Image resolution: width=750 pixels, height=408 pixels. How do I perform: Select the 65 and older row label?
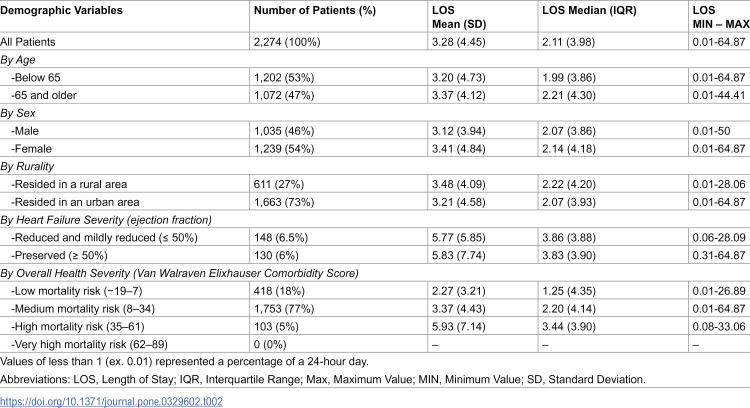pyautogui.click(x=44, y=95)
